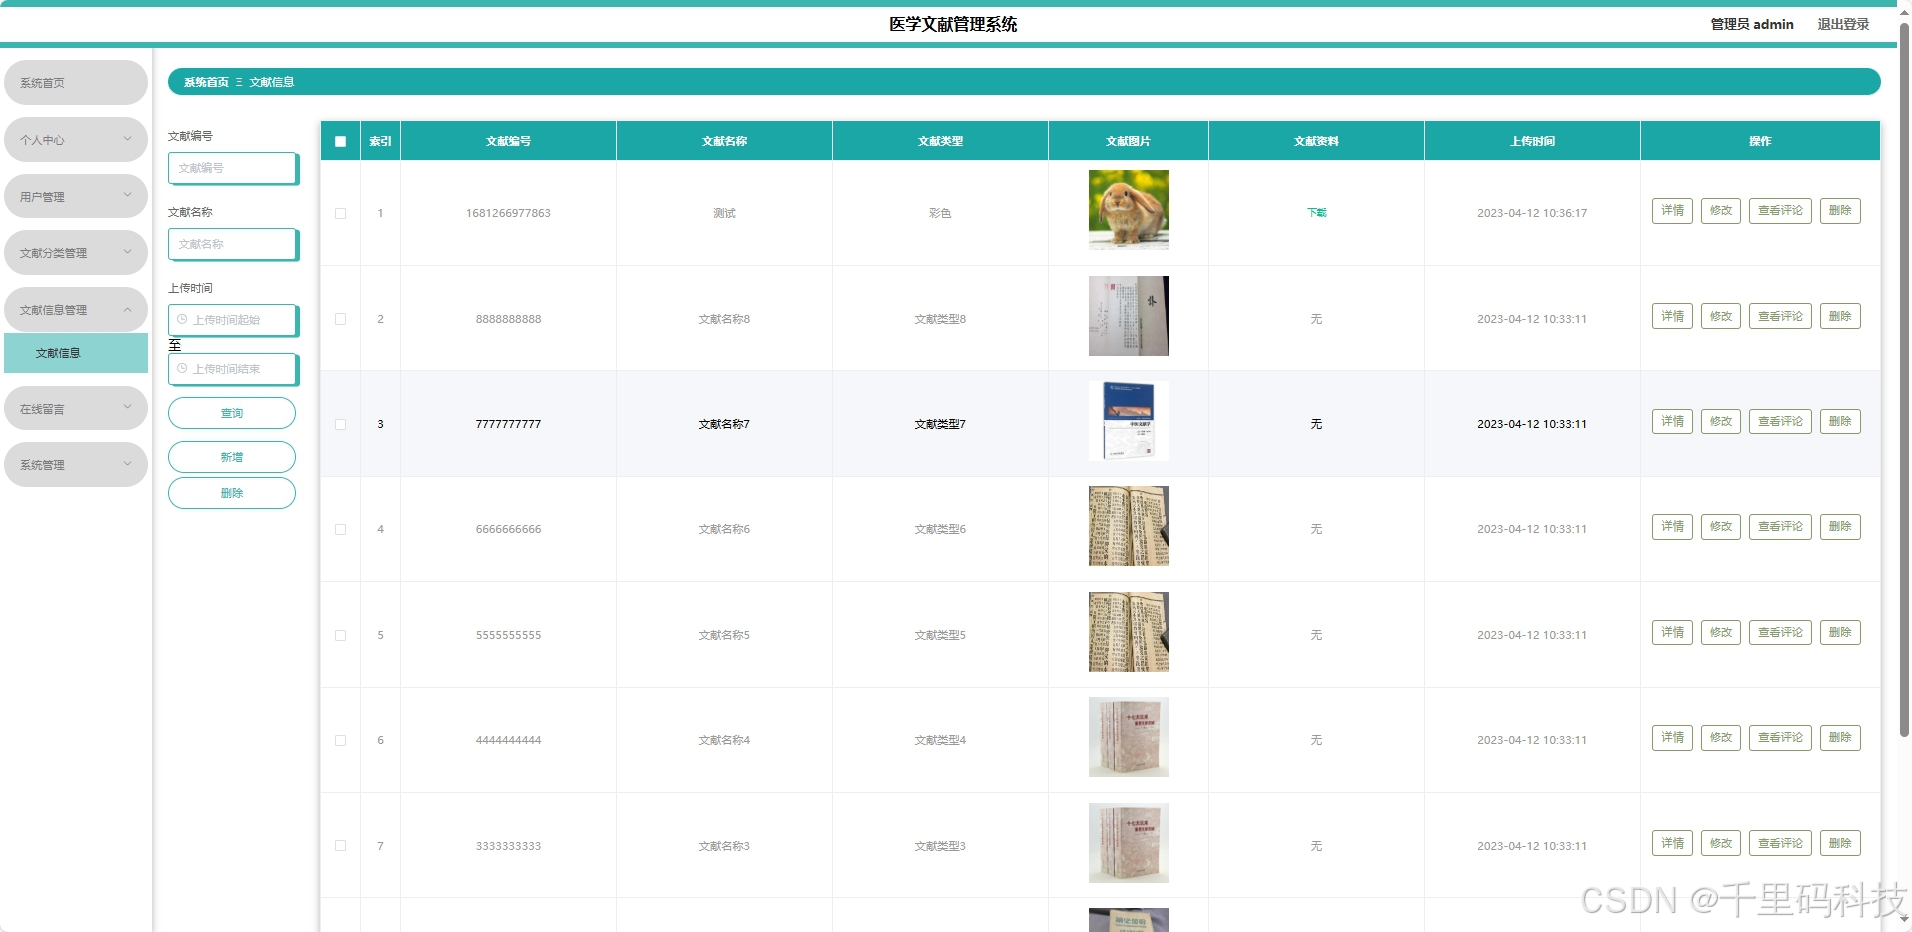The image size is (1912, 932).
Task: Expand the 在线留言 sidebar menu
Action: tap(76, 408)
